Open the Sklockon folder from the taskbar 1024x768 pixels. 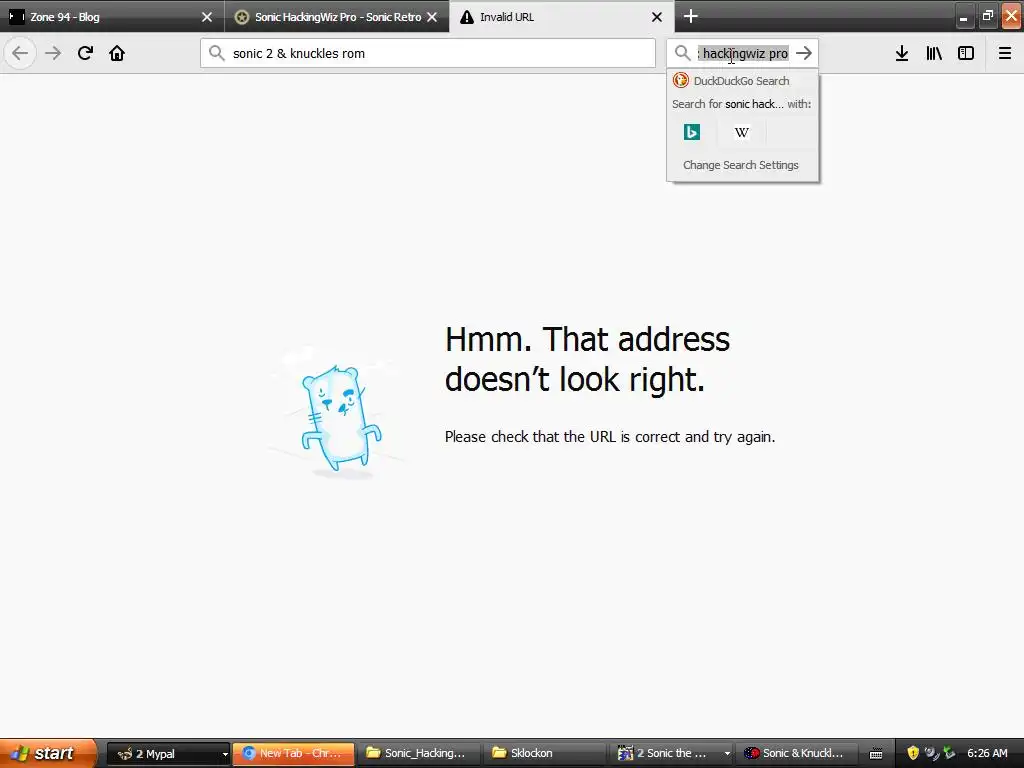coord(545,754)
